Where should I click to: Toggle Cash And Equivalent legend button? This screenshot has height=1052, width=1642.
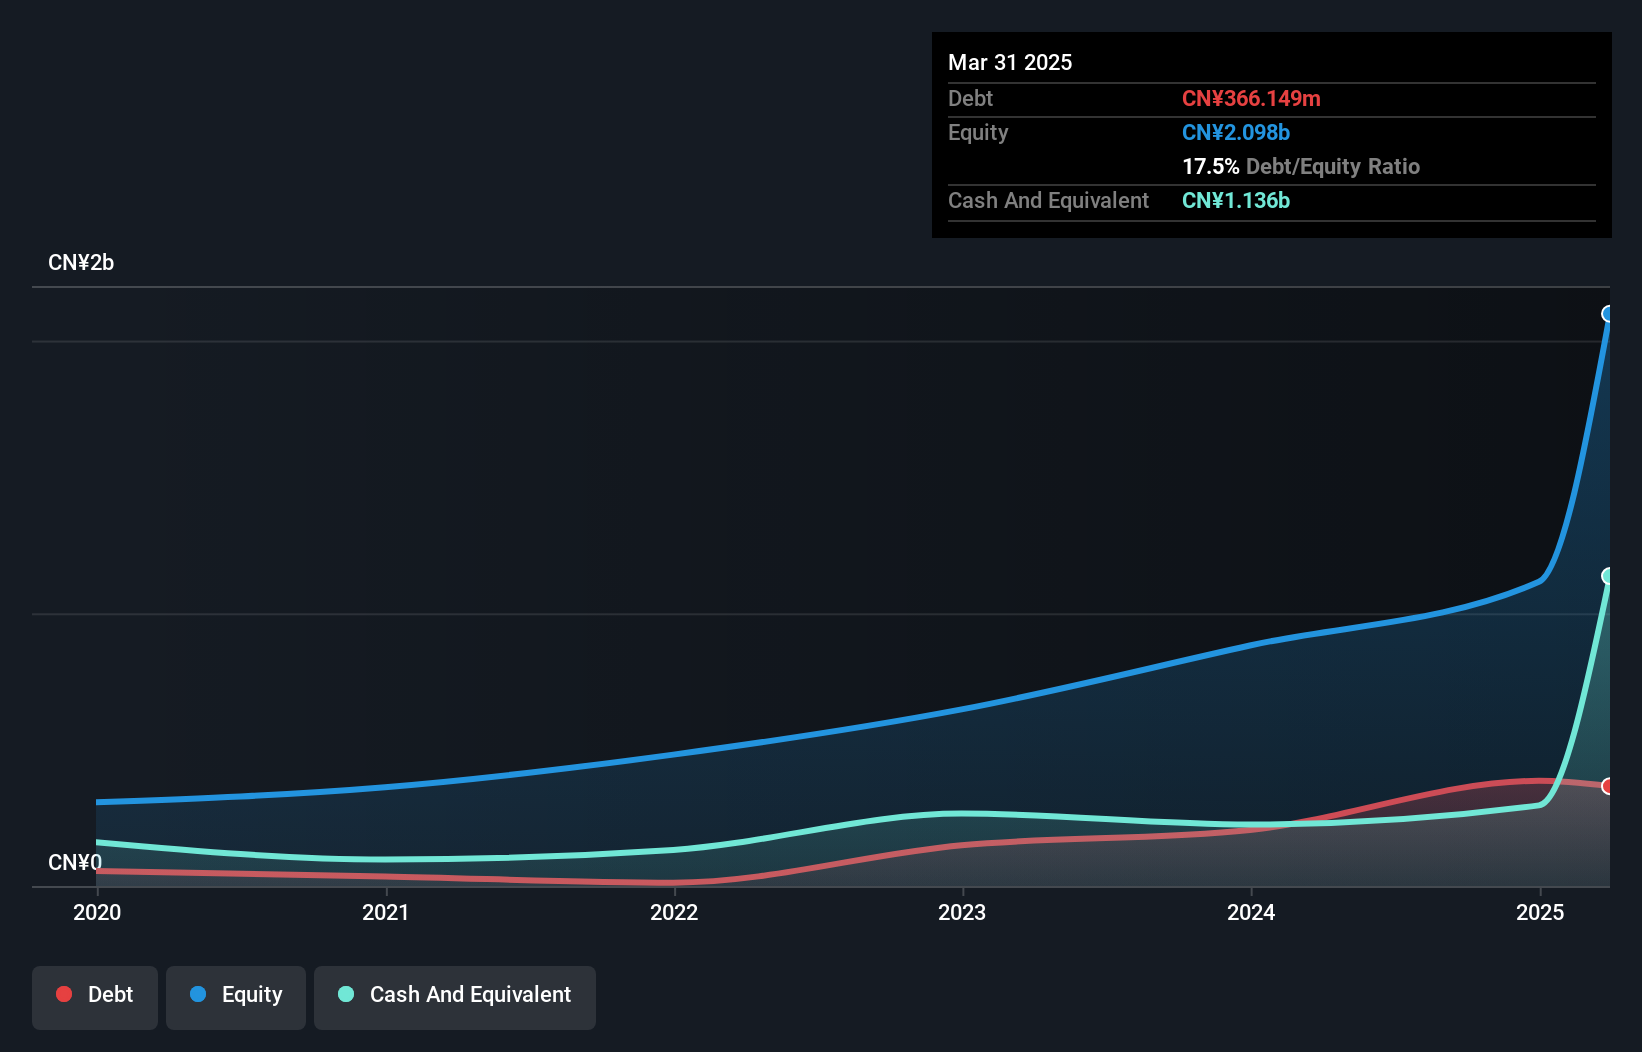pos(455,997)
